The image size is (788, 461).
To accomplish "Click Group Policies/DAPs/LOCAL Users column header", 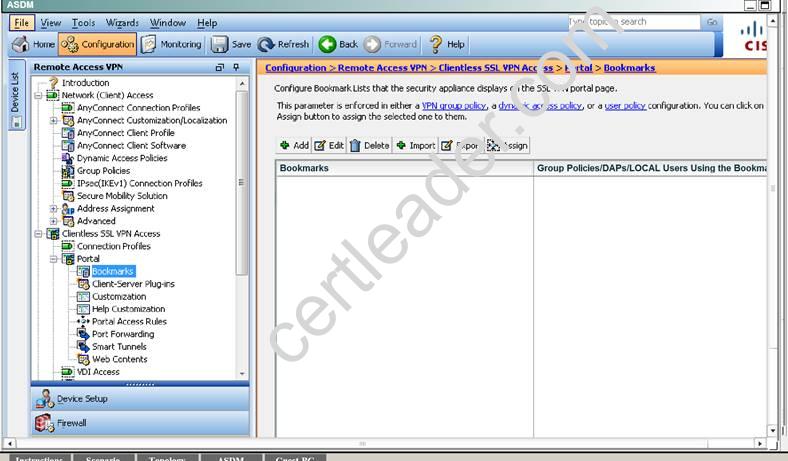I will (x=650, y=168).
